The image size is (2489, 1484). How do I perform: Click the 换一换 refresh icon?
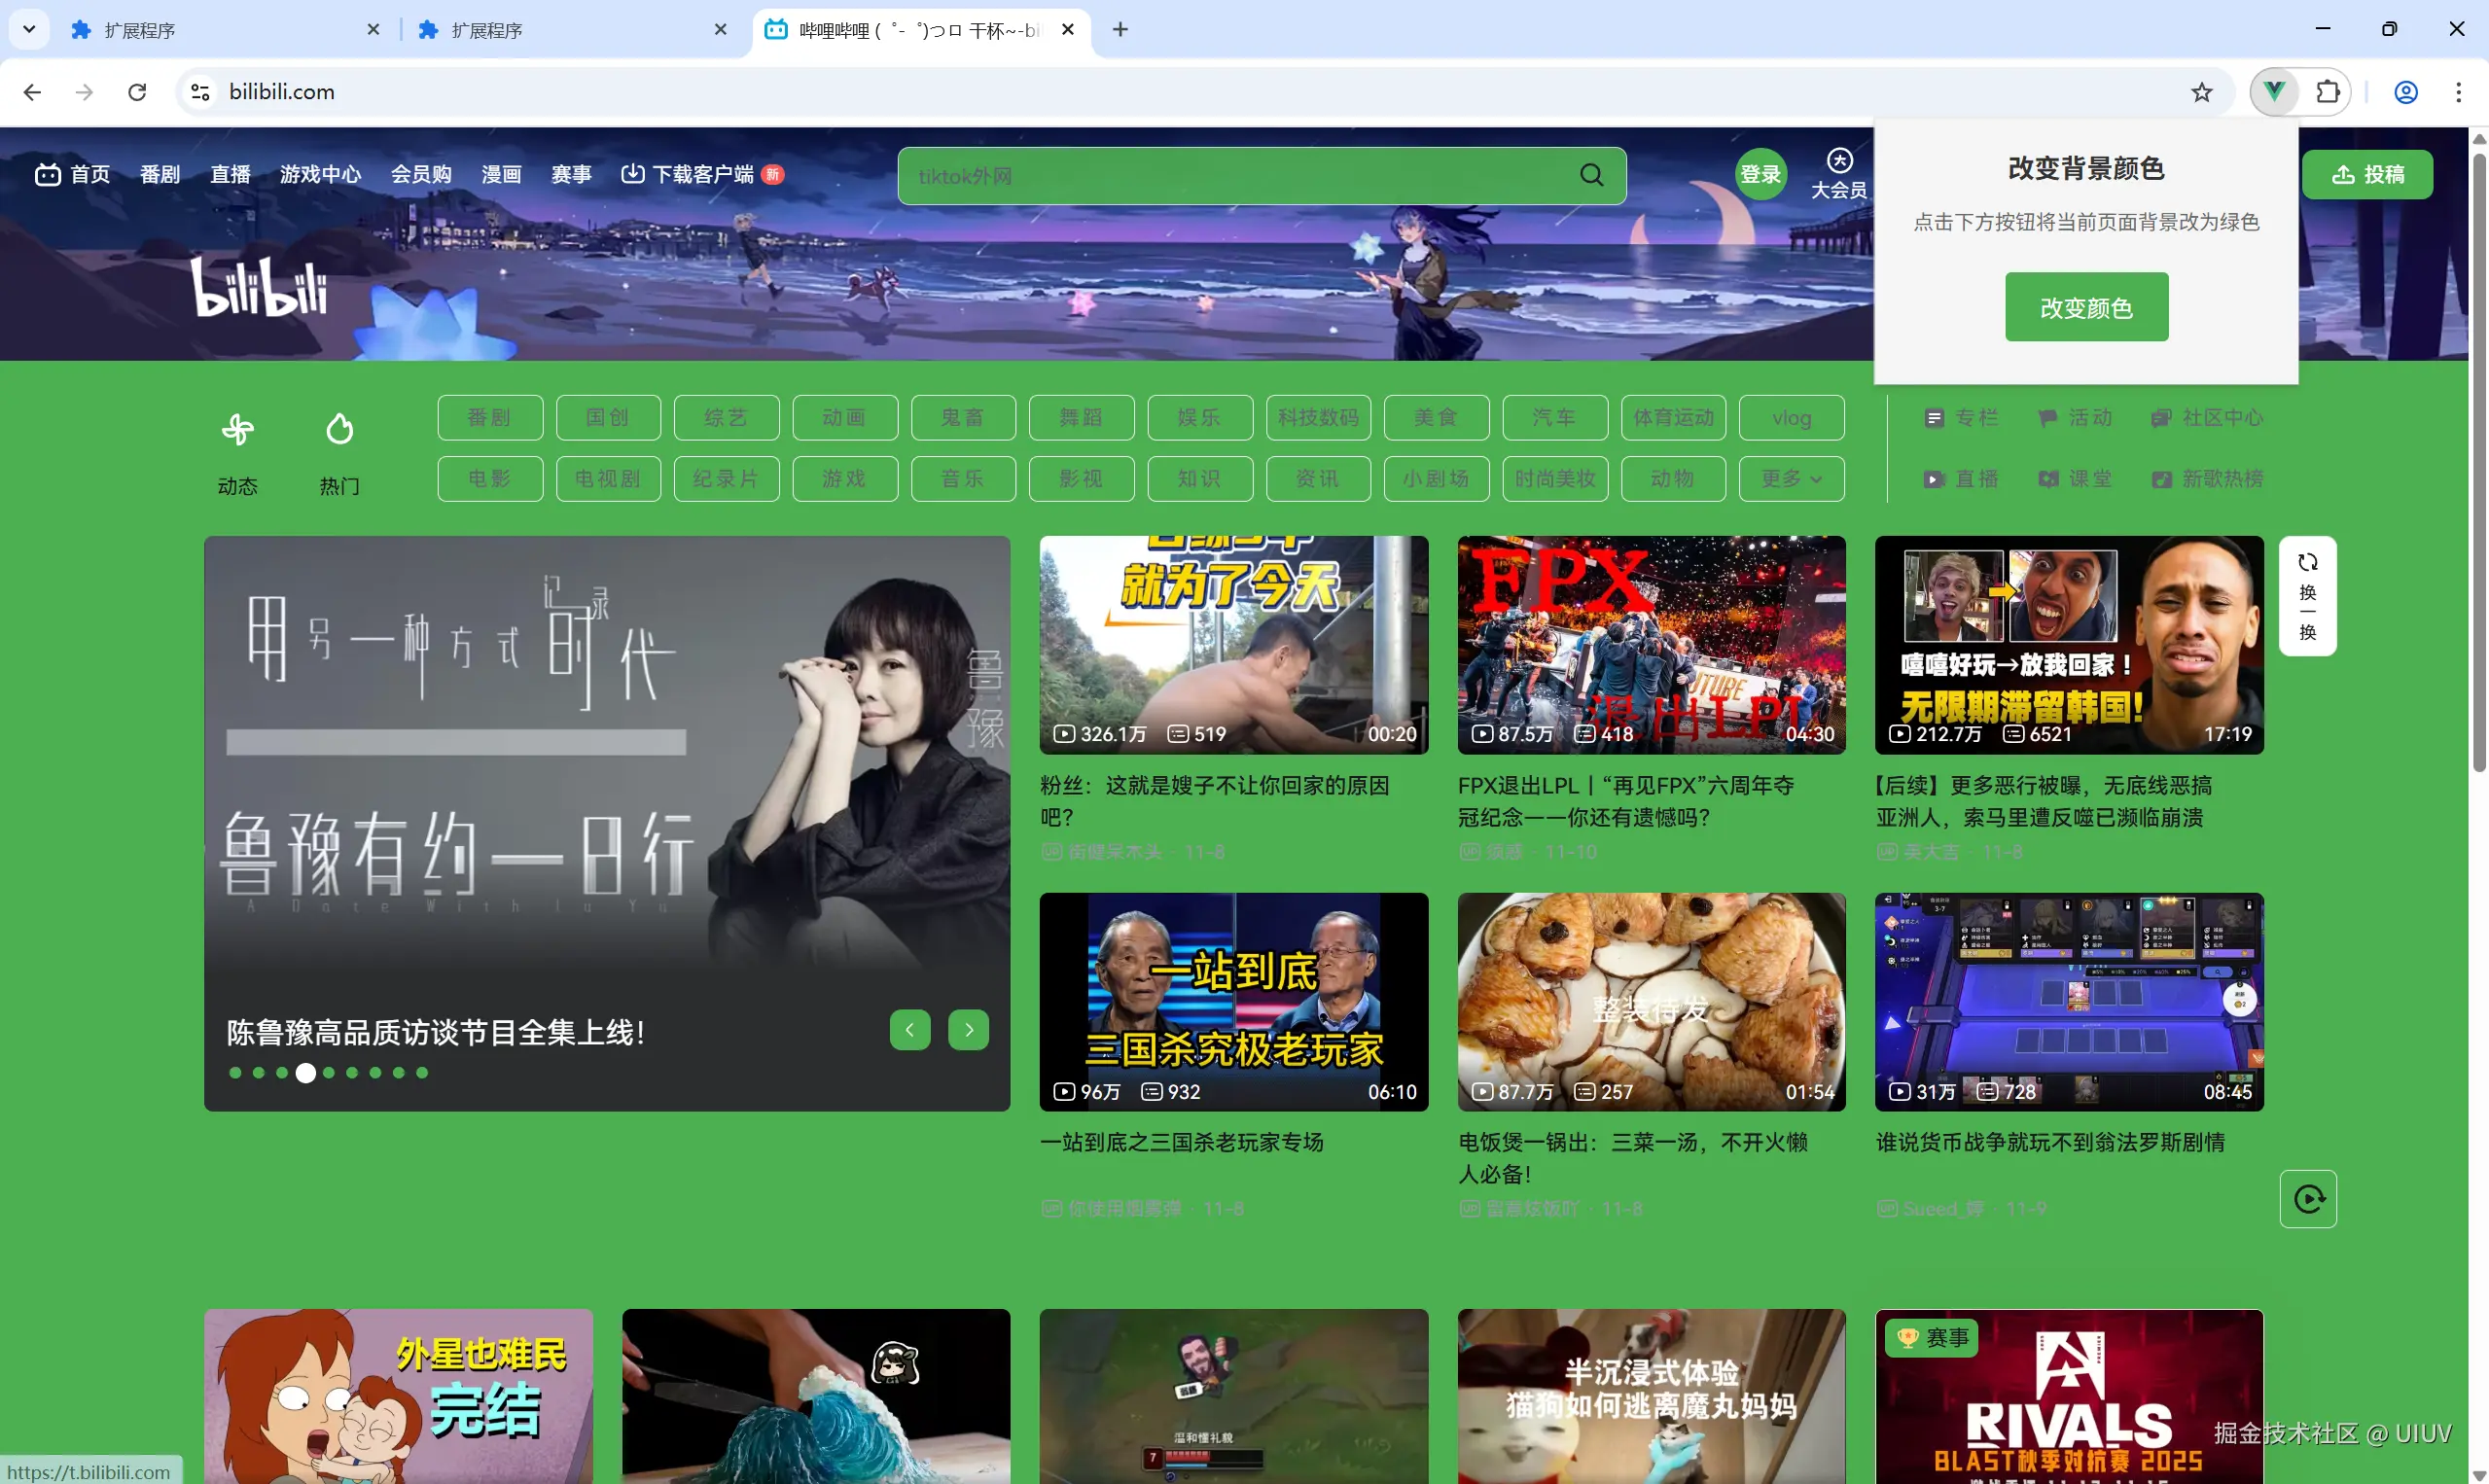pos(2308,562)
